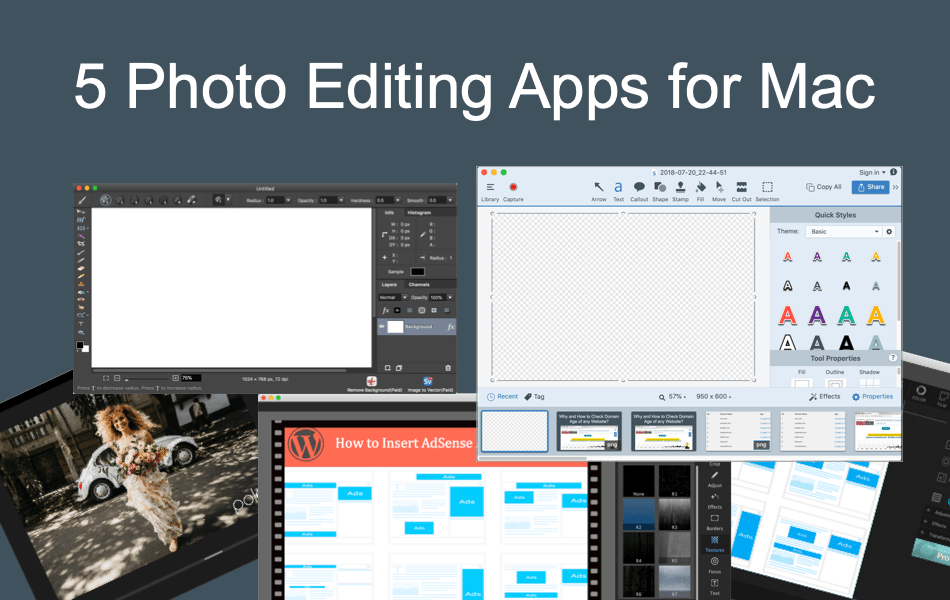The image size is (950, 600).
Task: Click fx icon on the Background layer row
Action: [x=450, y=327]
